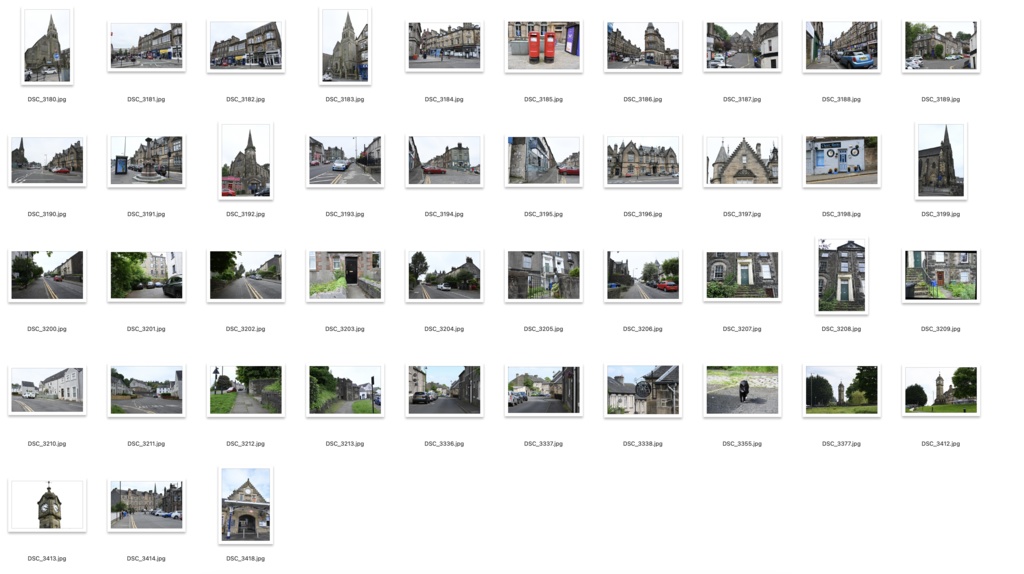Select the DSC_3194.jpg thumbnail

[444, 161]
